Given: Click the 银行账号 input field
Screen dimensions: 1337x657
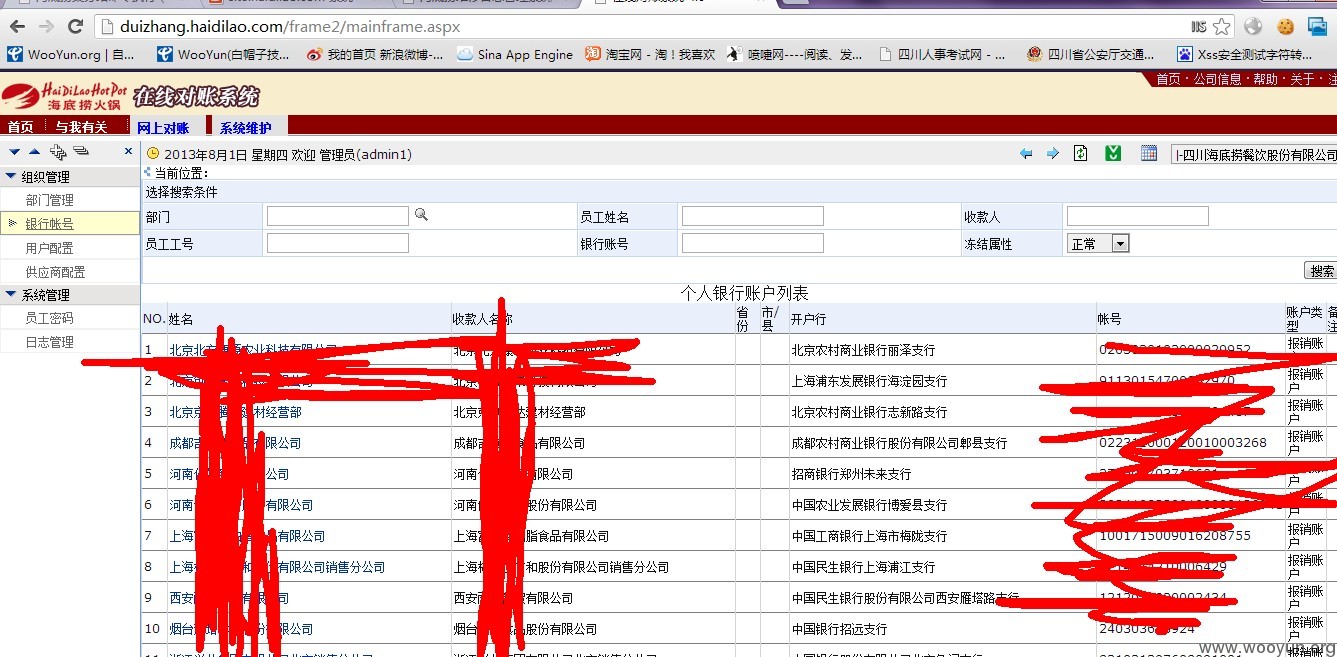Looking at the screenshot, I should (753, 243).
